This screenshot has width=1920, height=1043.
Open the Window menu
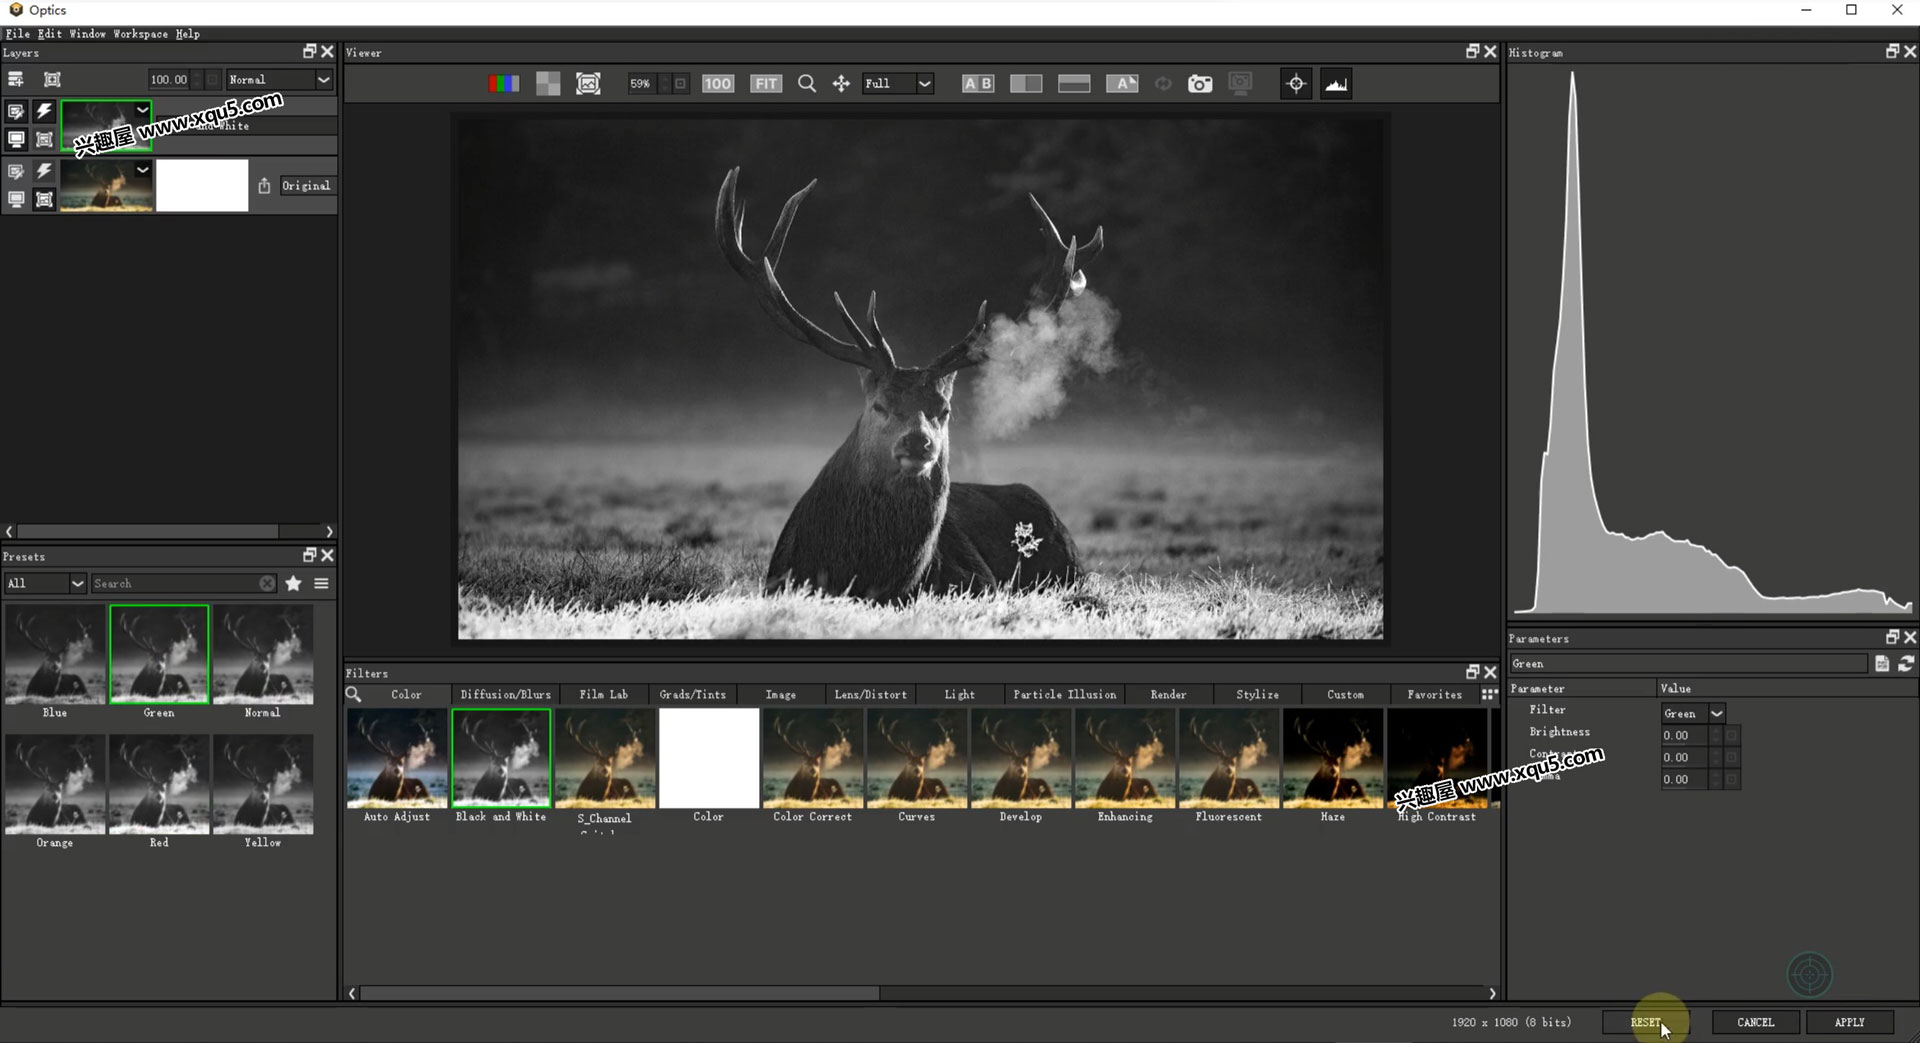click(x=87, y=33)
